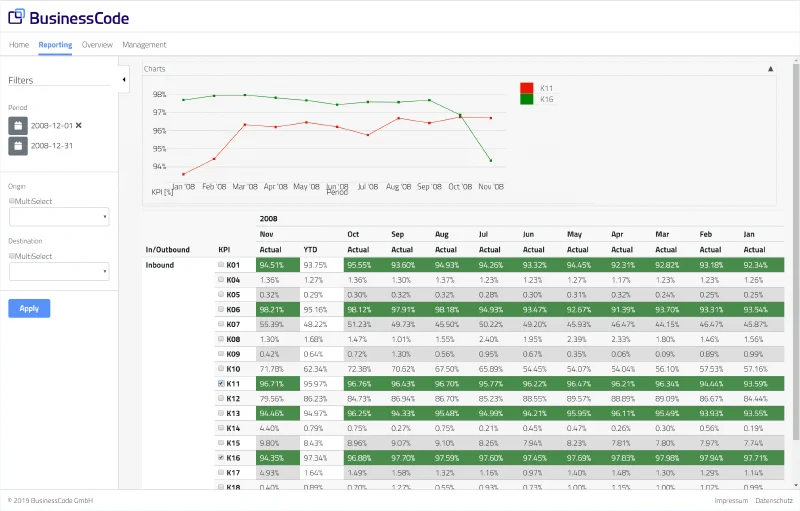Enable MultiSelect for Origin
The image size is (800, 511).
pos(11,201)
